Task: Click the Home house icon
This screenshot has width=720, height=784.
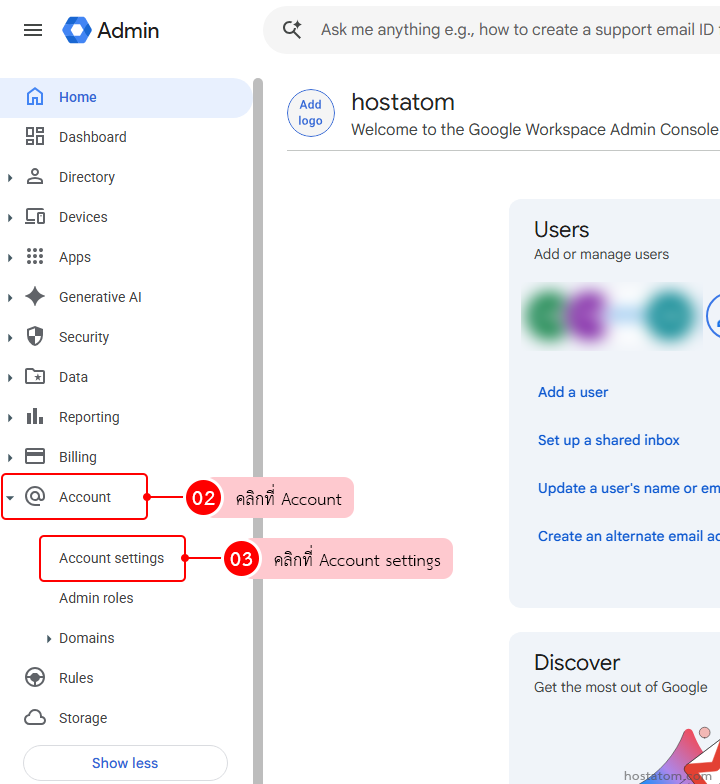Action: [34, 96]
